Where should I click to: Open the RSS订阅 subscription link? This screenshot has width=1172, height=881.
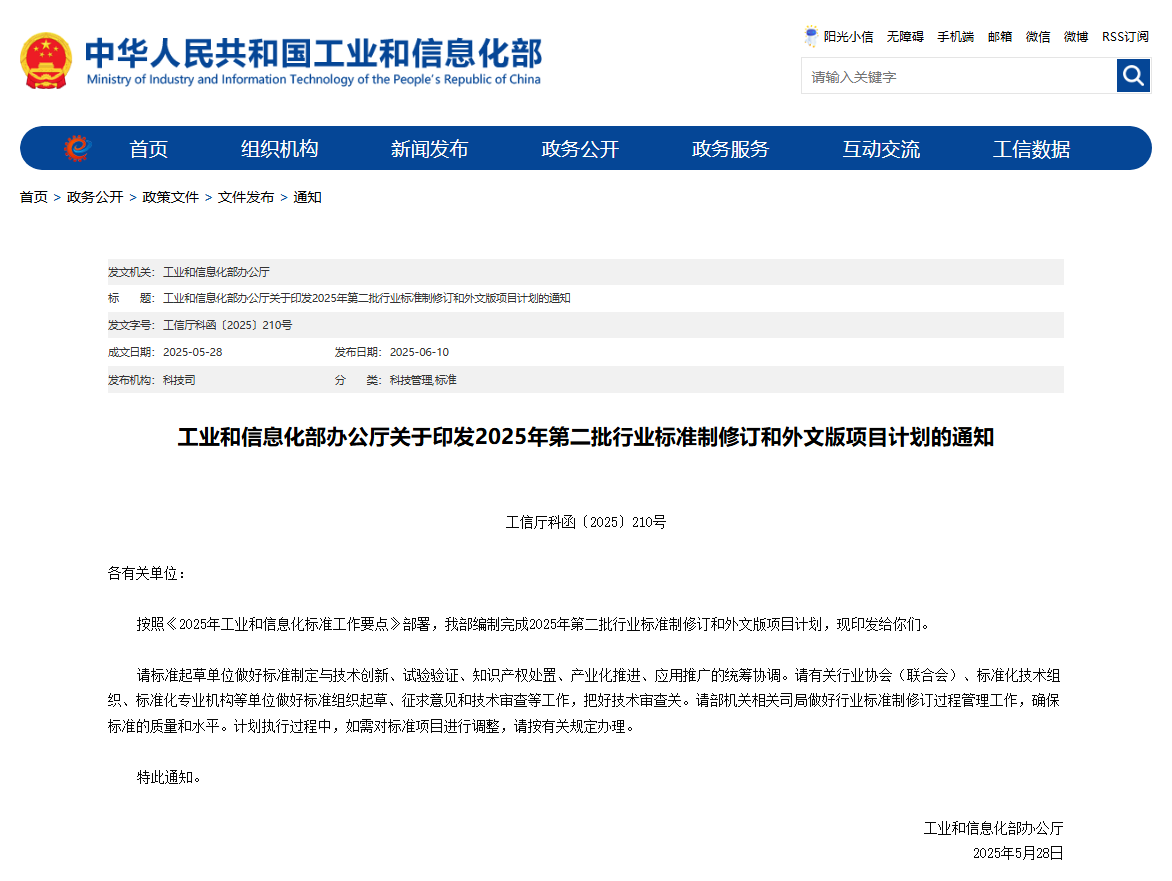tap(1125, 37)
